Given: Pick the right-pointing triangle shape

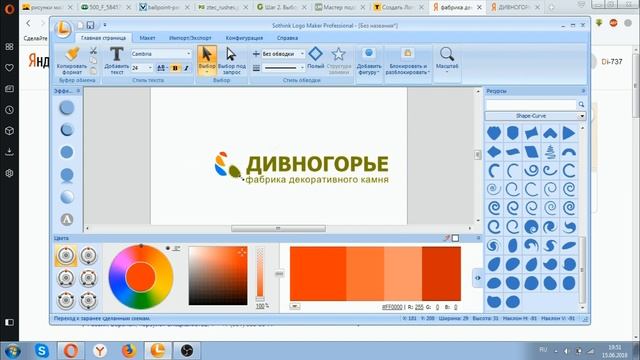Looking at the screenshot, I should 569,133.
